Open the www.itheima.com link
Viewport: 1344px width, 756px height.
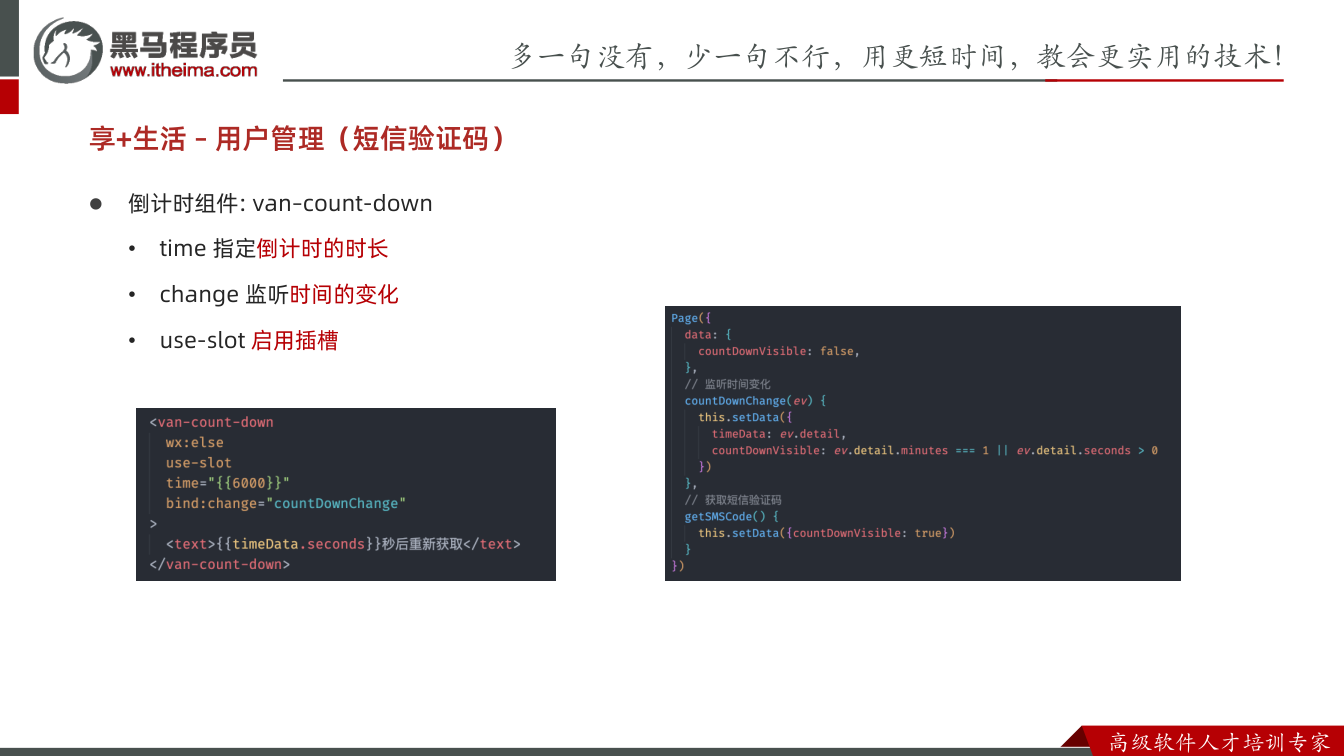point(183,70)
